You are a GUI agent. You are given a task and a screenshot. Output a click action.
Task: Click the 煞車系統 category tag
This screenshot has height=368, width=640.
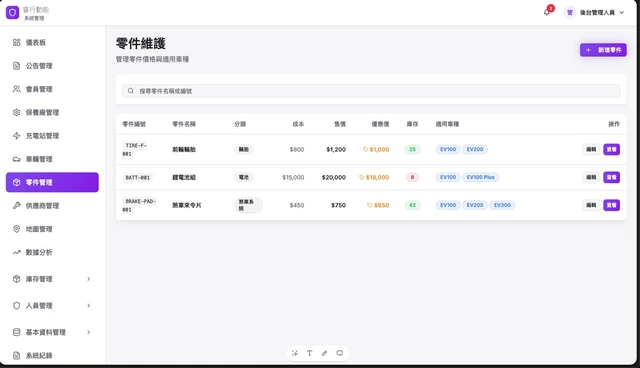tap(248, 205)
